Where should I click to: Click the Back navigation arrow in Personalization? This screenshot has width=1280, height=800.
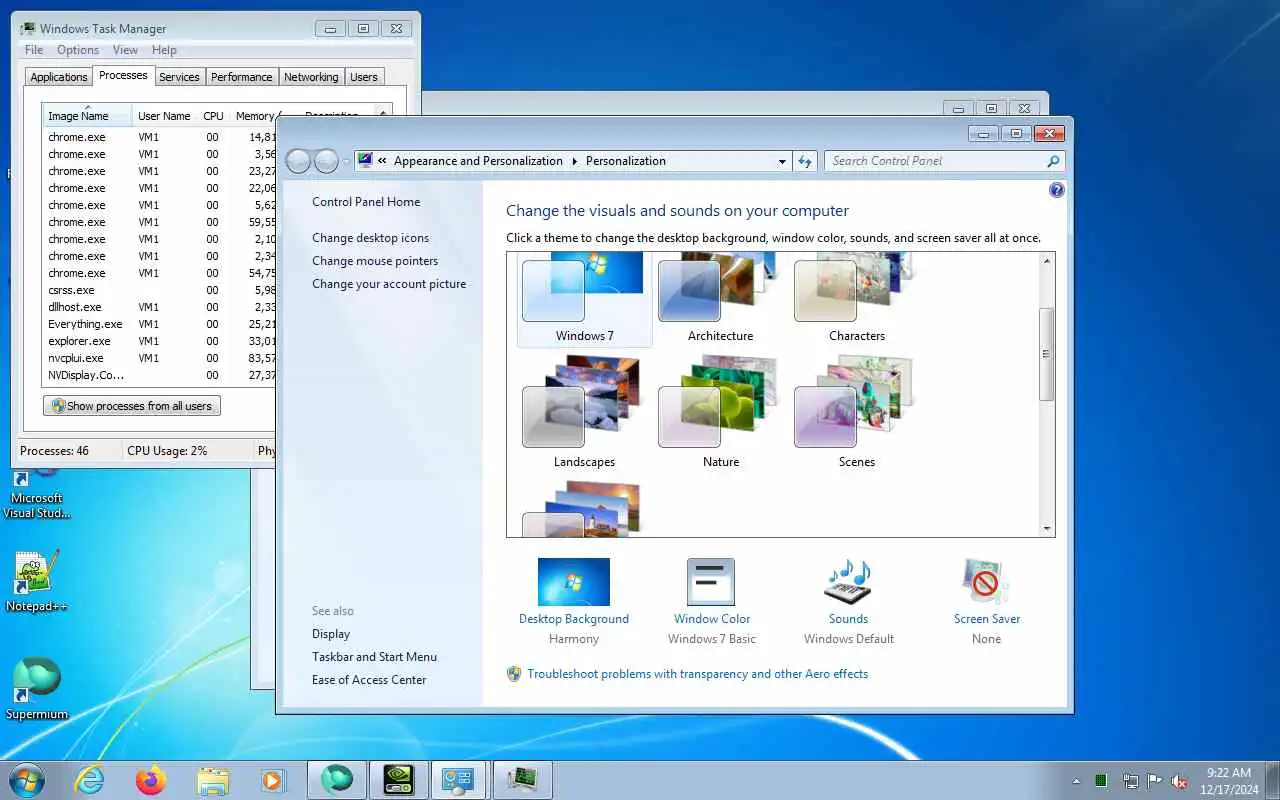(299, 161)
